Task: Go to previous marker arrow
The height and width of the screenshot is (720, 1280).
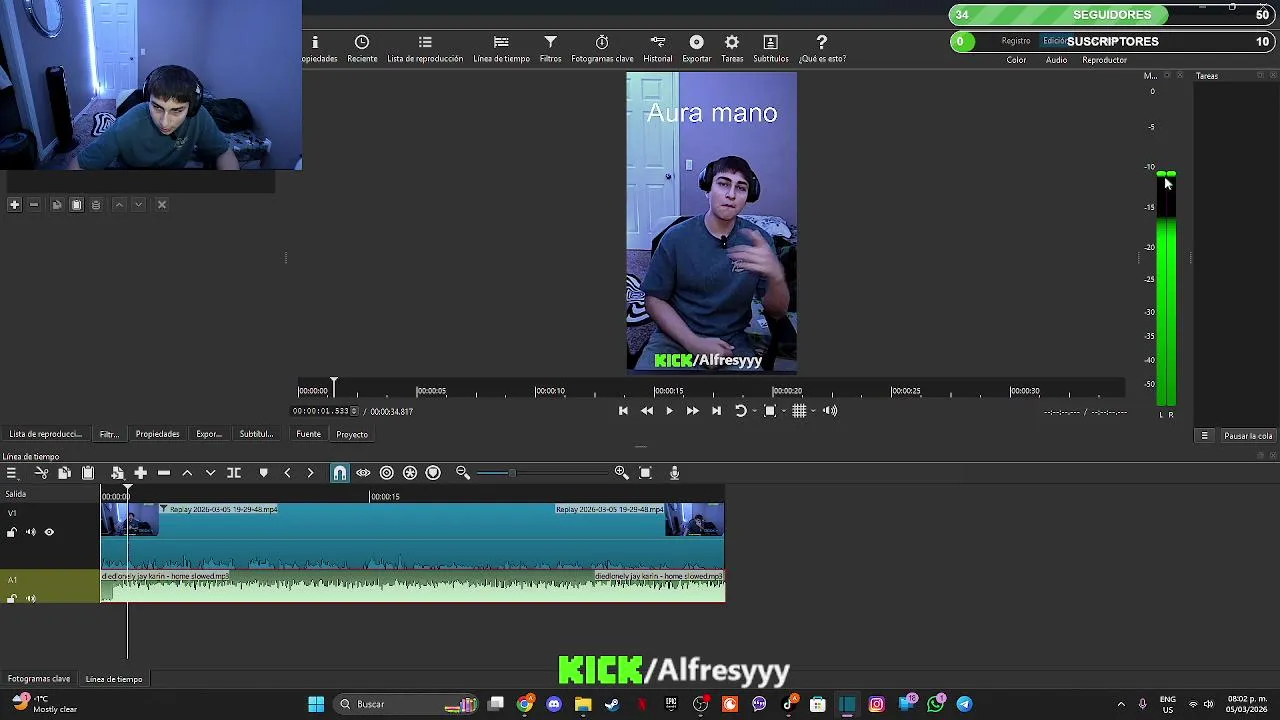Action: coord(287,473)
